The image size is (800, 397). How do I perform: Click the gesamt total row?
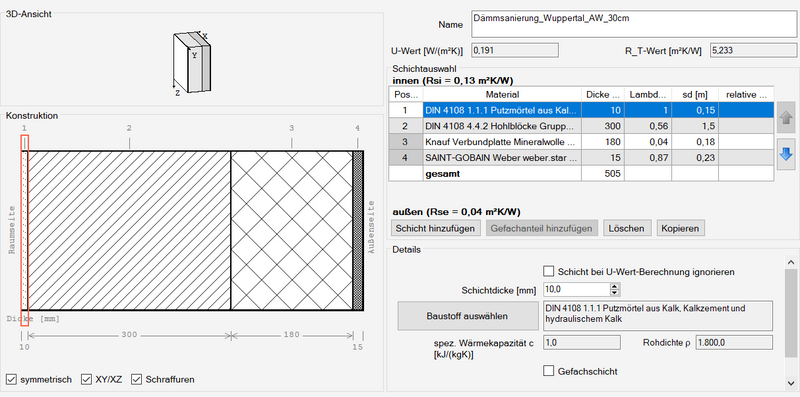click(x=581, y=173)
